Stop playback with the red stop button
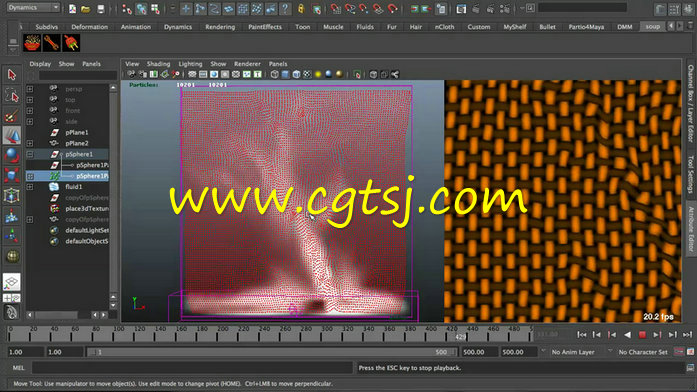 point(642,335)
